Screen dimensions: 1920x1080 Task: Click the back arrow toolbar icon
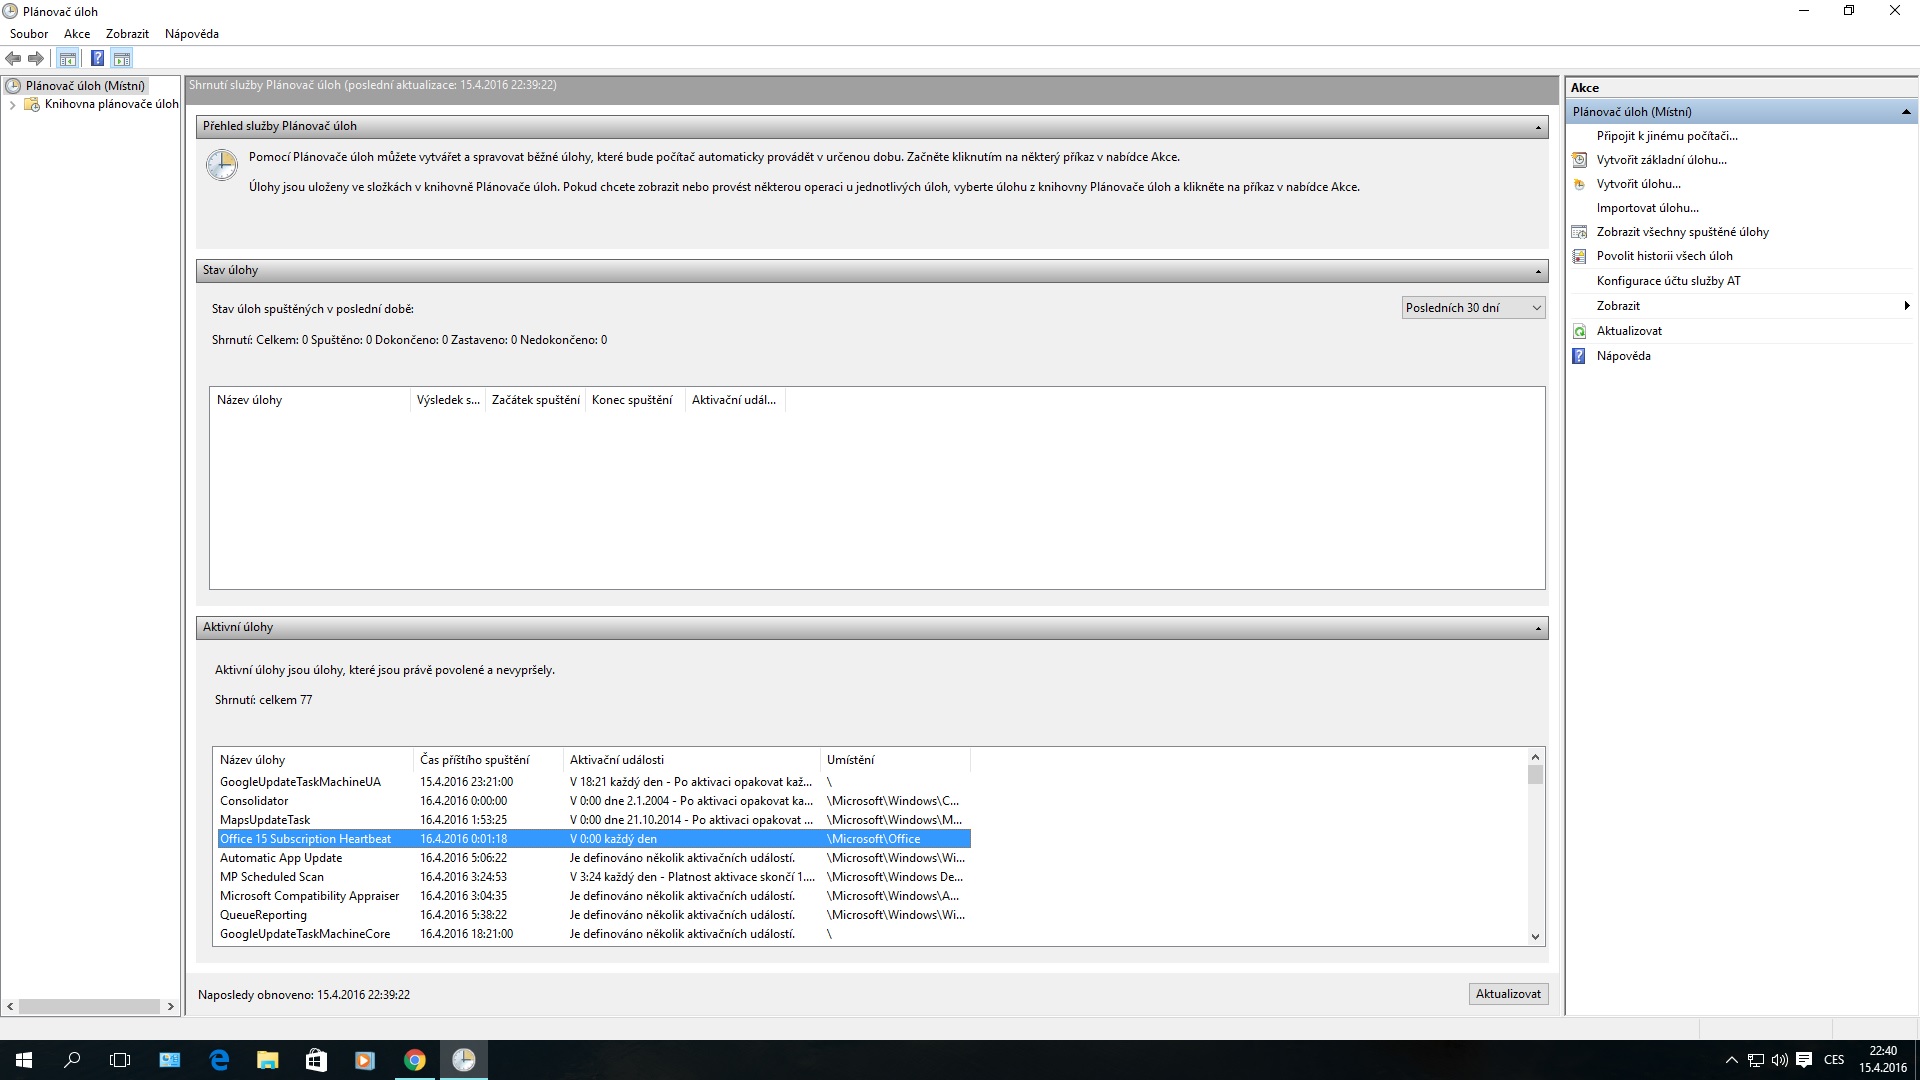(13, 58)
